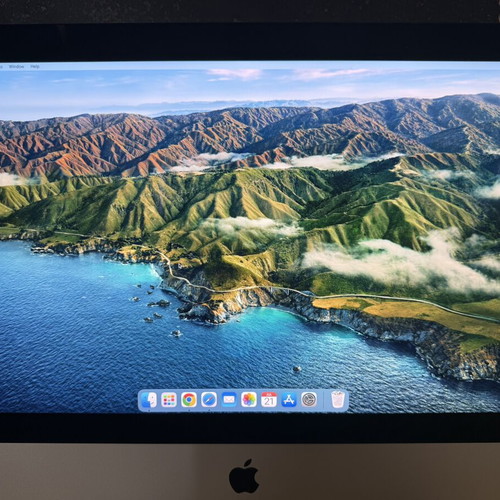Screen dimensions: 500x500
Task: Launch Google Chrome from the Dock
Action: (x=189, y=400)
